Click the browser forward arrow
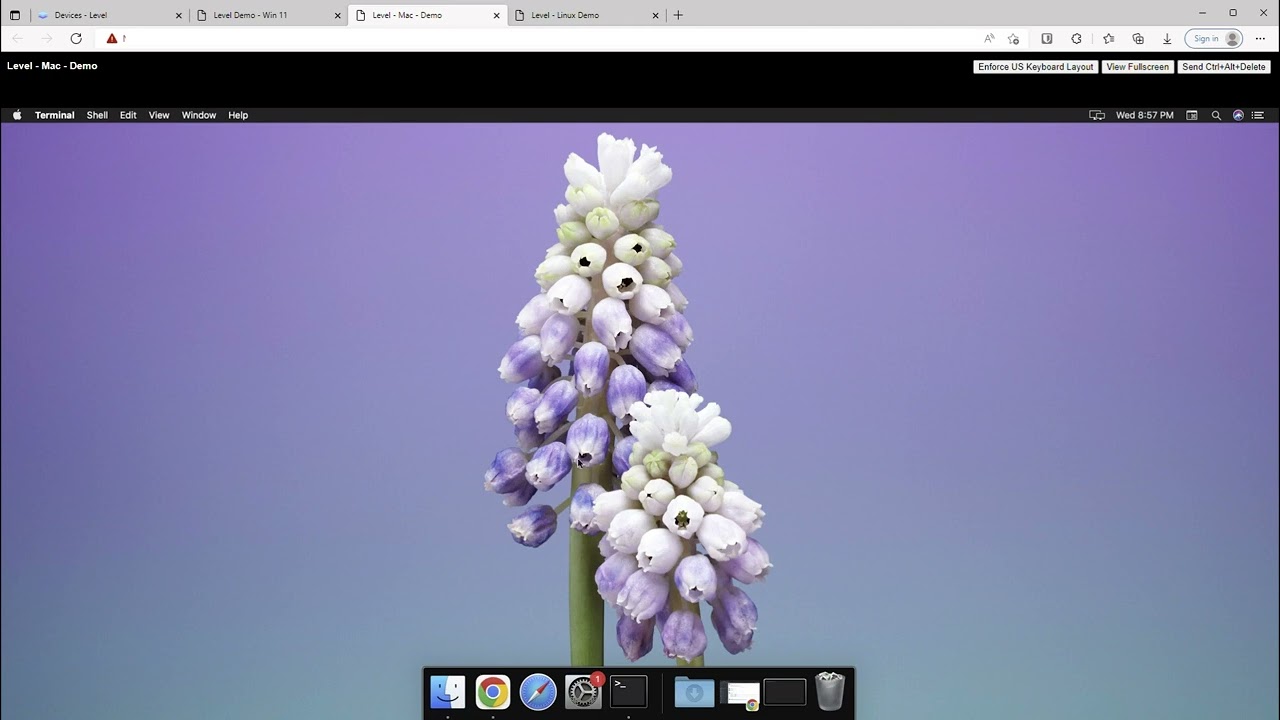Screen dimensions: 1280x720 point(46,38)
